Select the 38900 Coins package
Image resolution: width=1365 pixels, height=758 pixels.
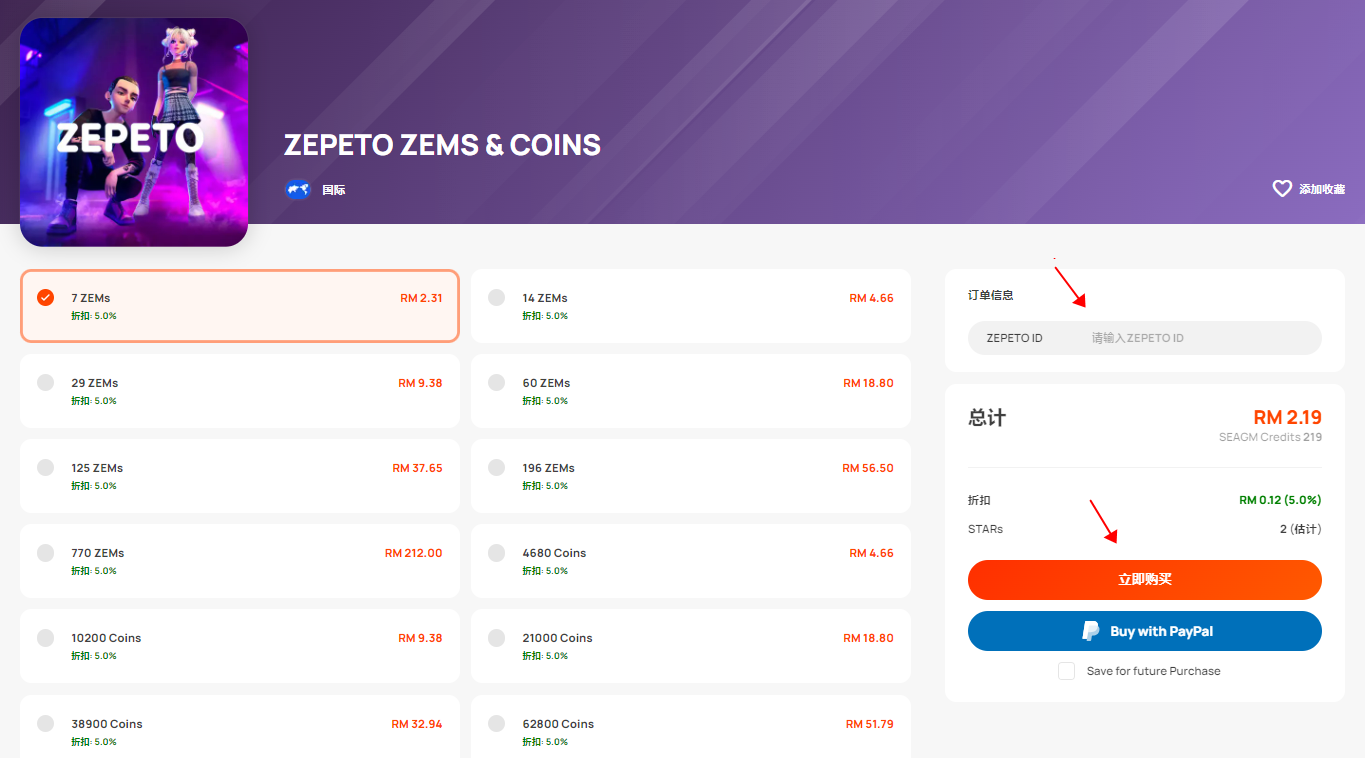tap(240, 727)
